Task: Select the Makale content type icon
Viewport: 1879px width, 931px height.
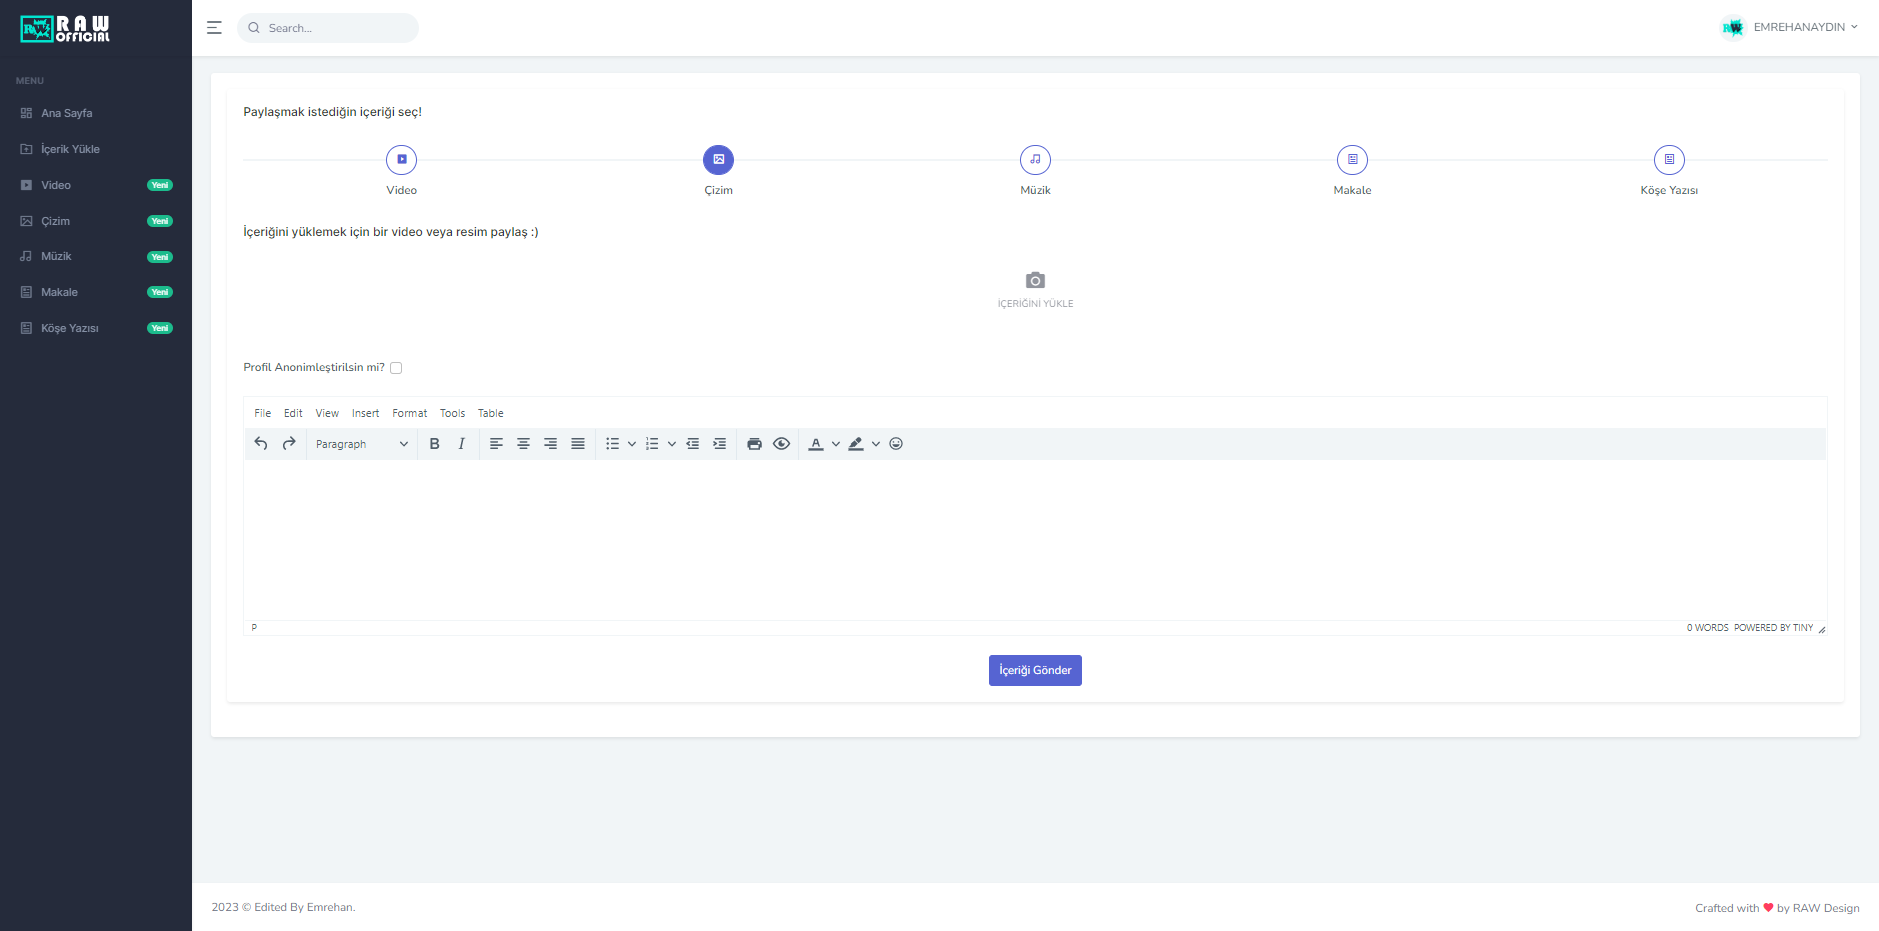Action: click(1352, 159)
